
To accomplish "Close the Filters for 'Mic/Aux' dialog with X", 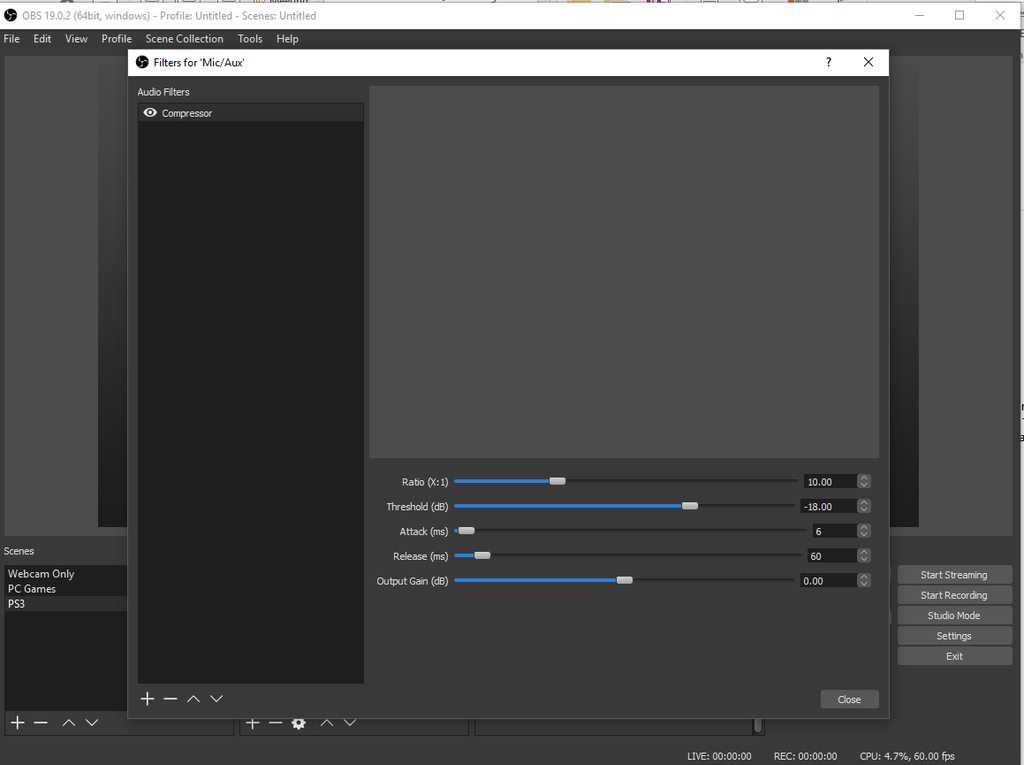I will (868, 62).
